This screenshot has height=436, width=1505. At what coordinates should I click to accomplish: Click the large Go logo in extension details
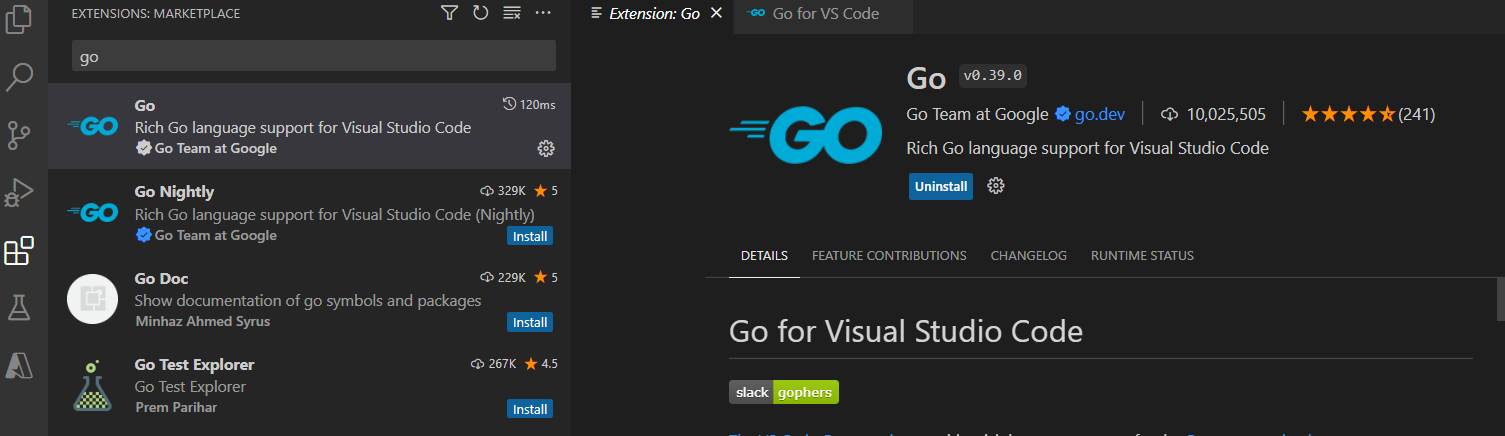[x=806, y=135]
